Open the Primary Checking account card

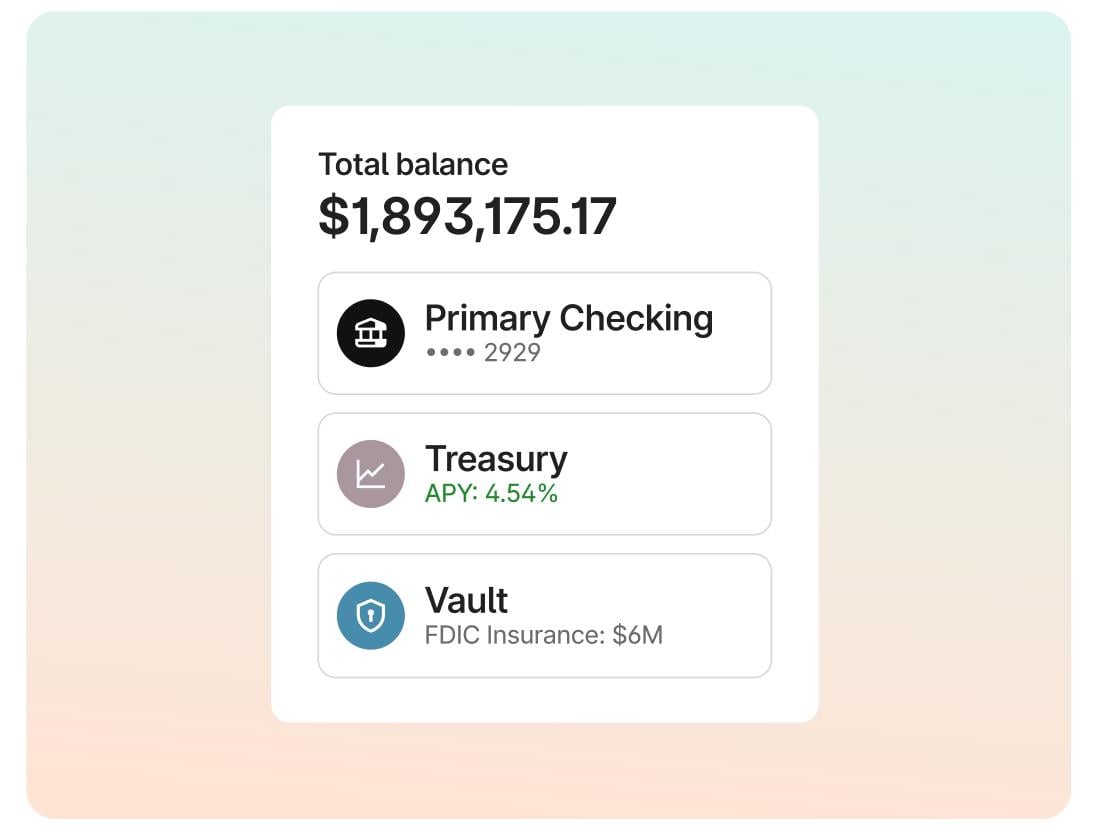544,332
